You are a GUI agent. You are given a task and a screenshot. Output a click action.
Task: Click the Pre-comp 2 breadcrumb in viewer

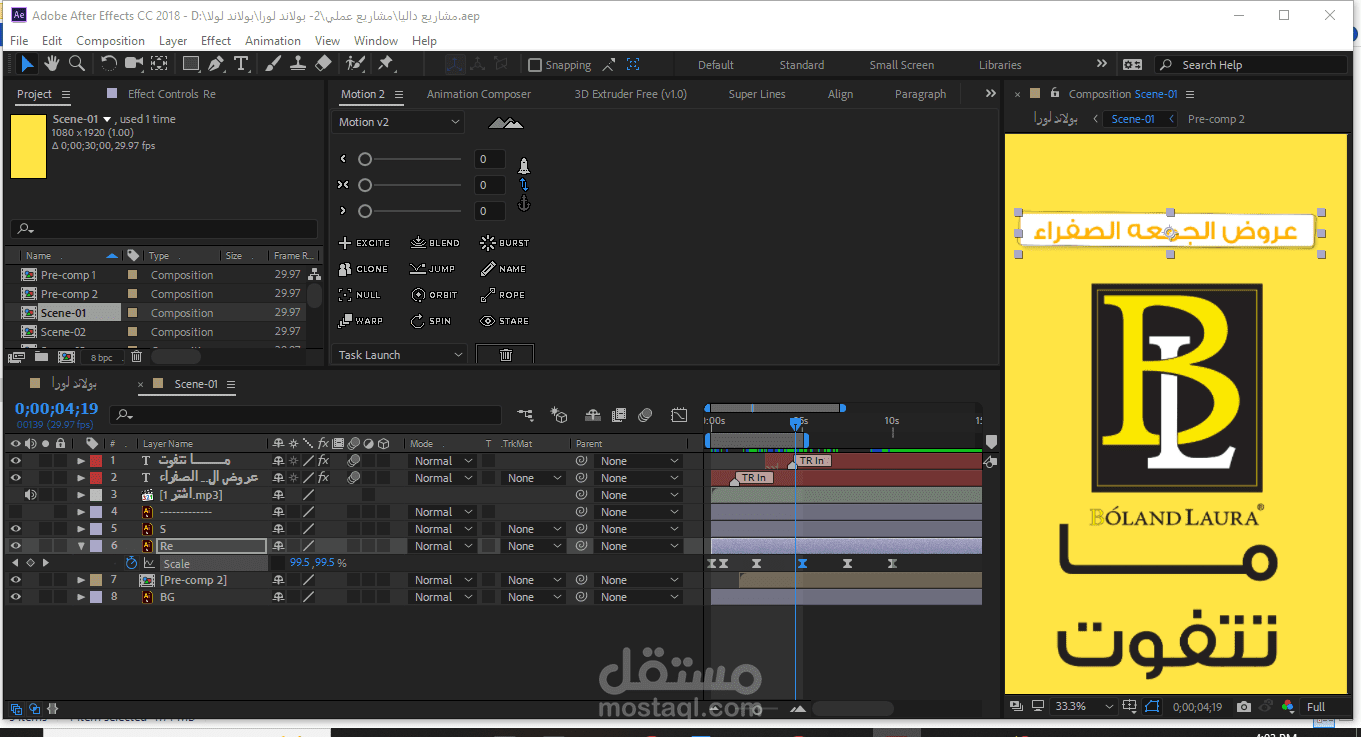coord(1216,119)
